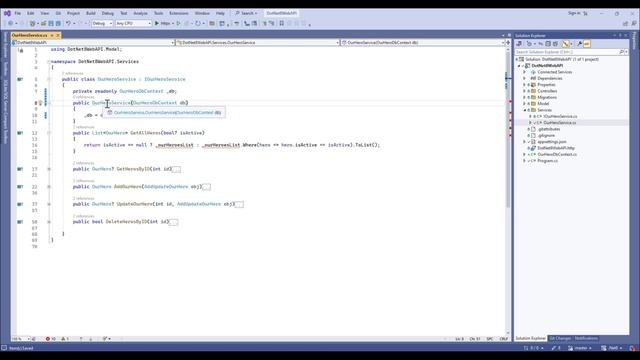This screenshot has height=360, width=640.
Task: Open the Extensions menu
Action: (x=179, y=13)
